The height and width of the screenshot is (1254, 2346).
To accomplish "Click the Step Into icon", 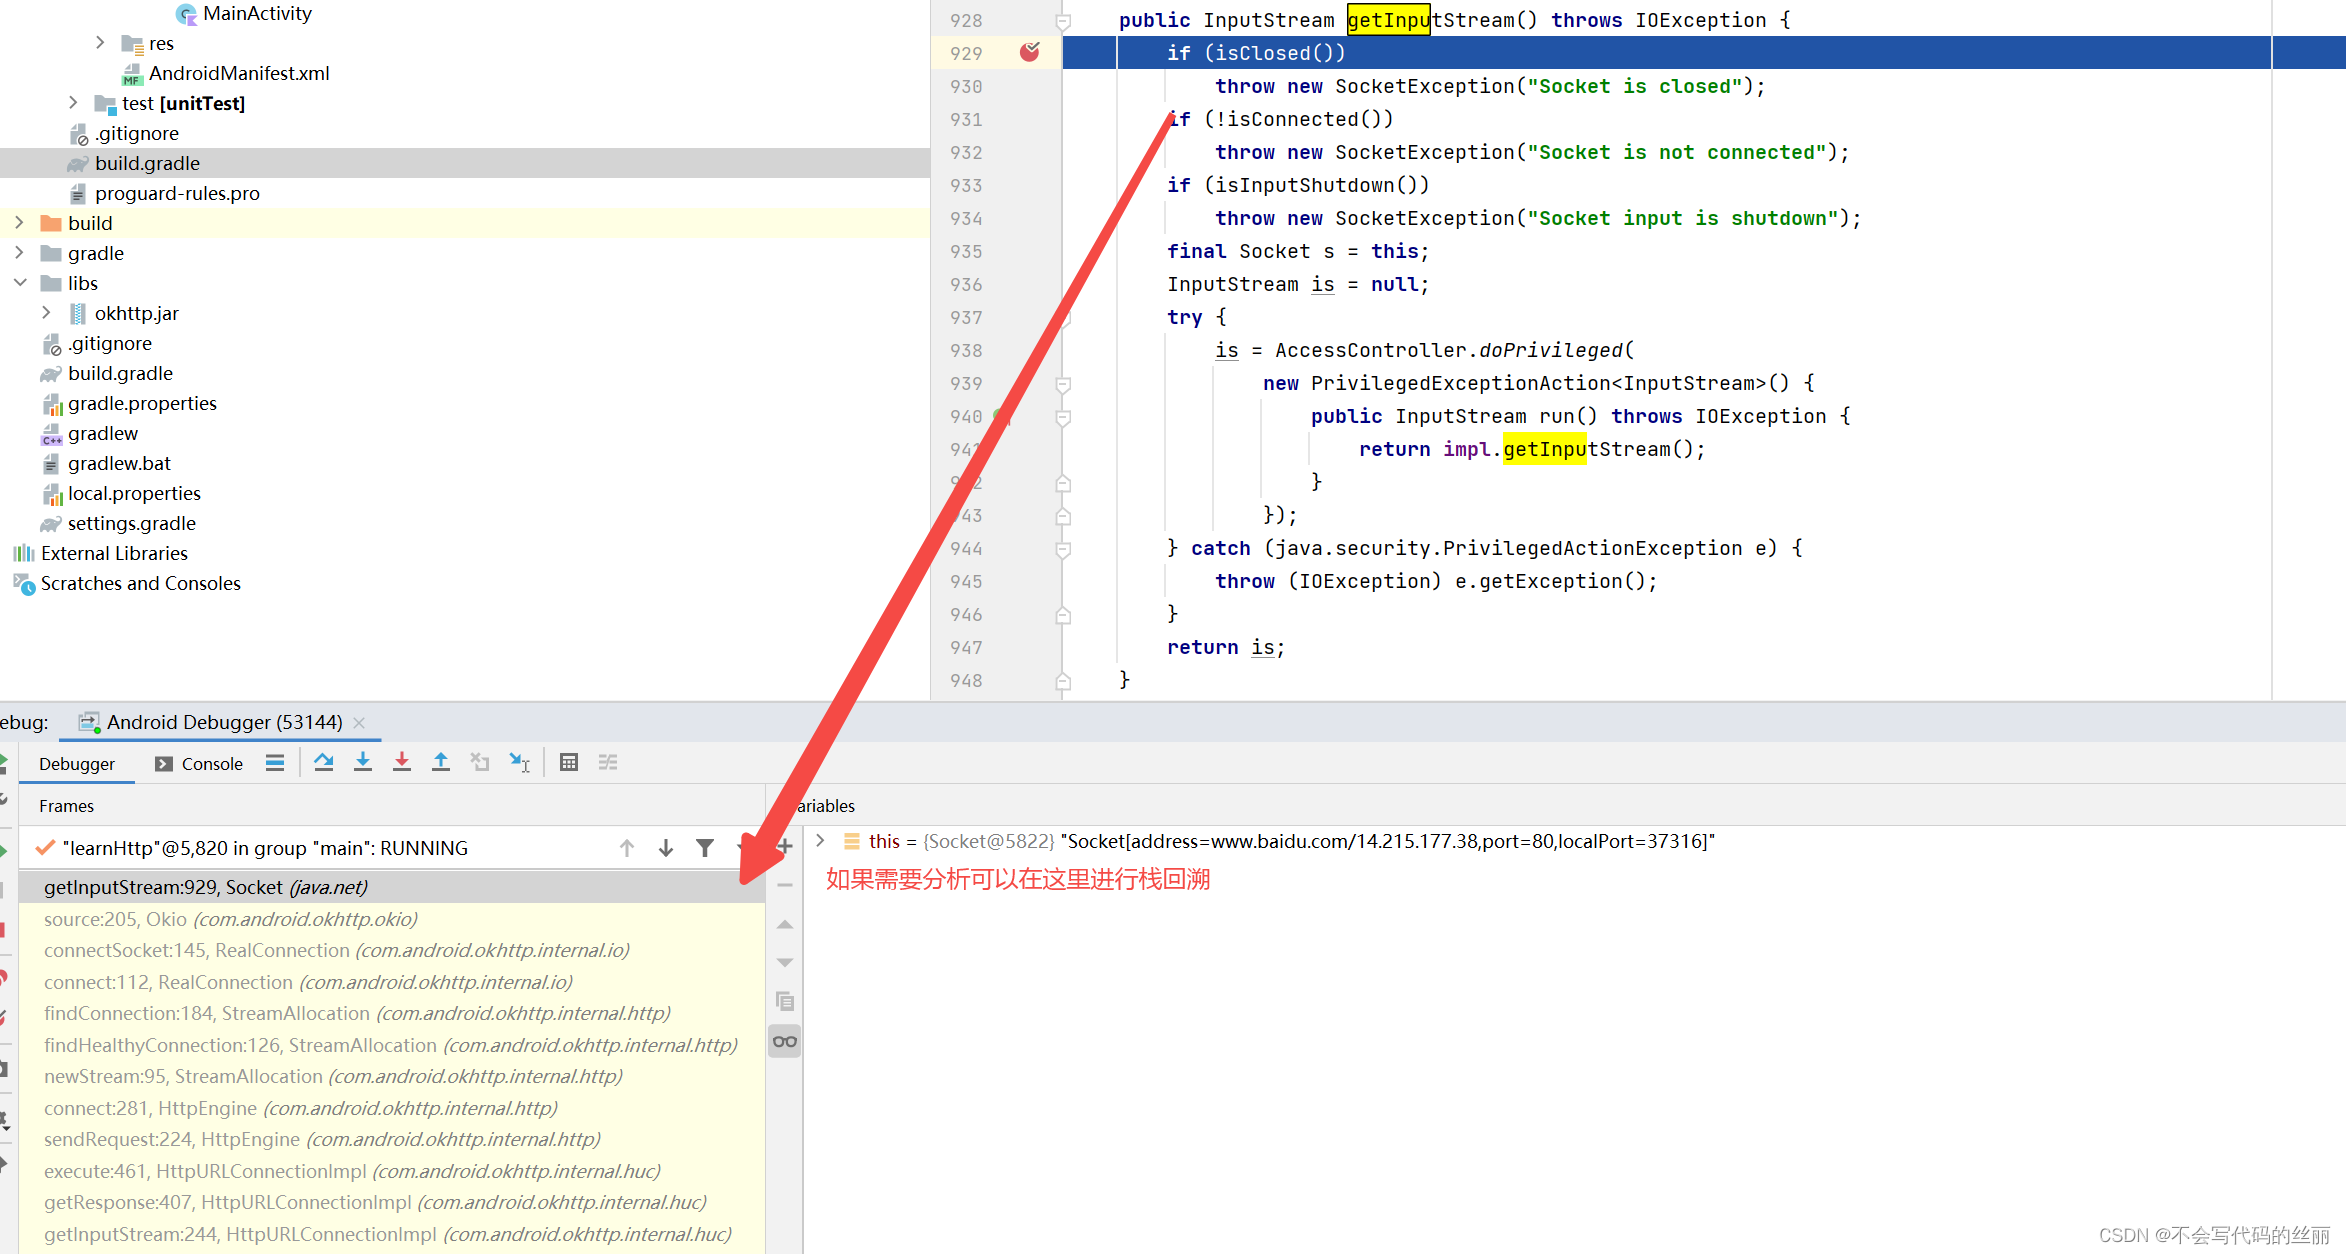I will coord(363,763).
